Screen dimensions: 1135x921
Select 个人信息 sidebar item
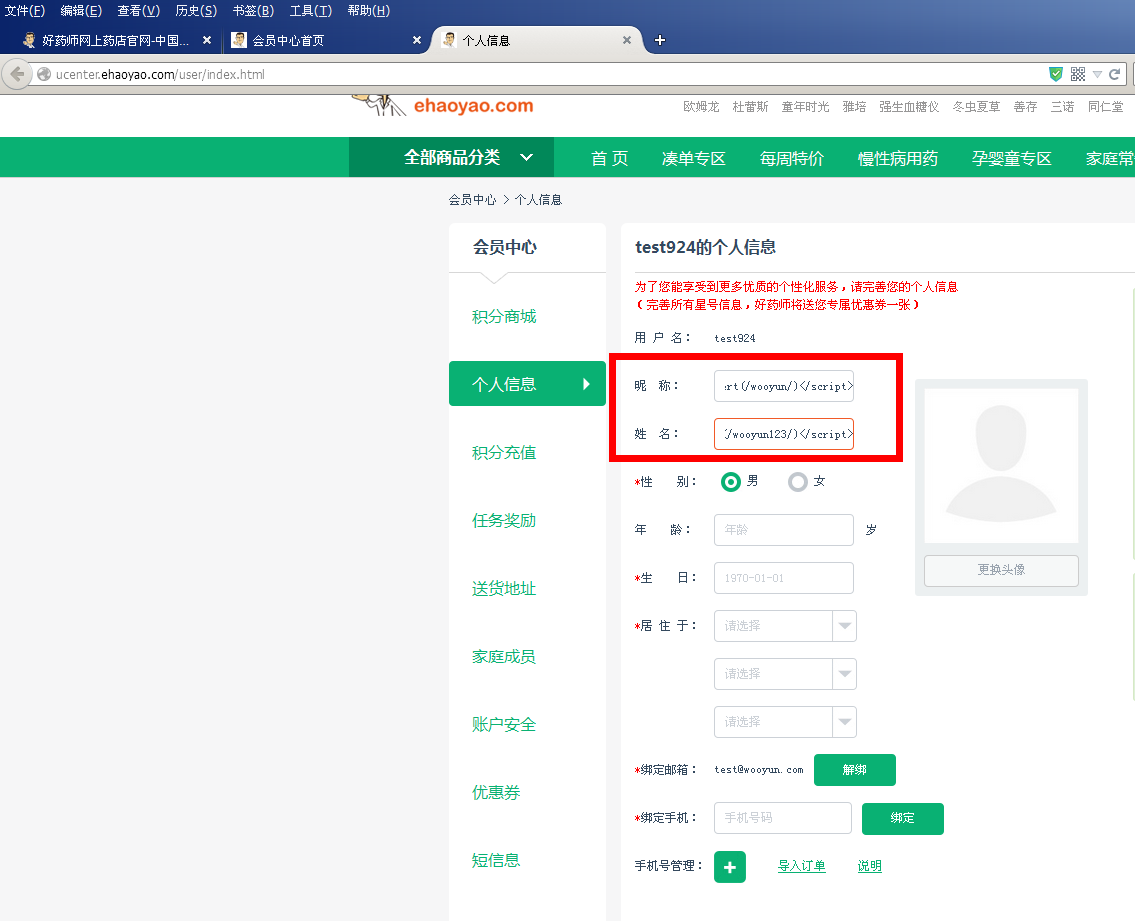pos(527,384)
